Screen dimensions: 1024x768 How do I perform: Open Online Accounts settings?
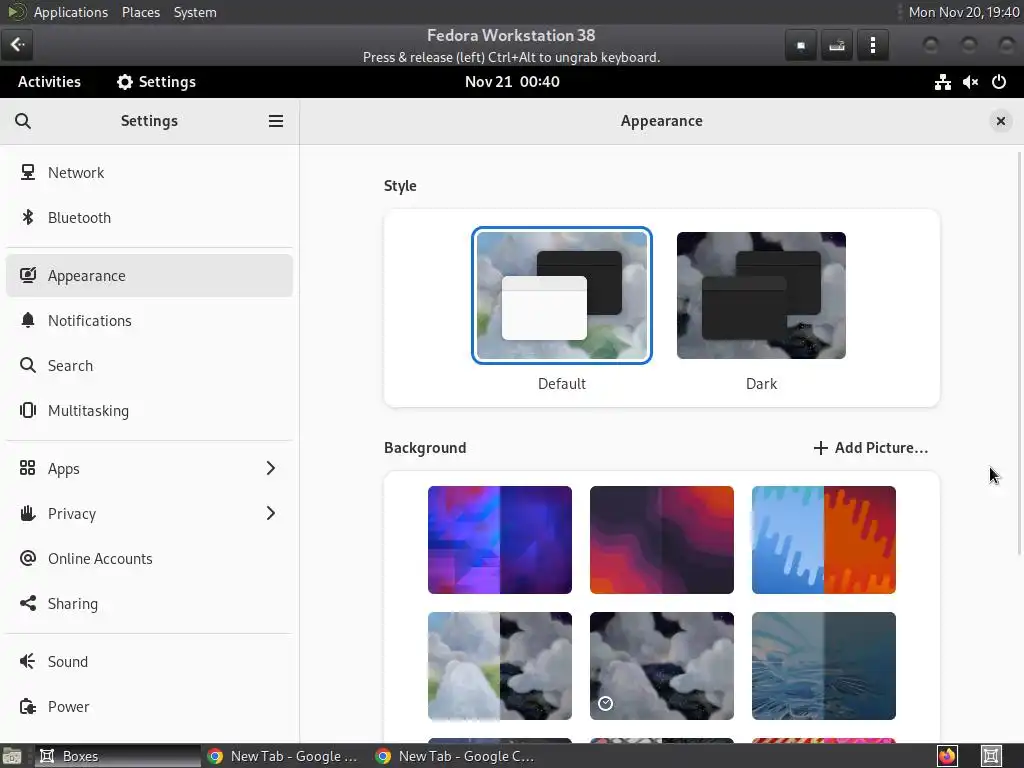click(x=149, y=558)
